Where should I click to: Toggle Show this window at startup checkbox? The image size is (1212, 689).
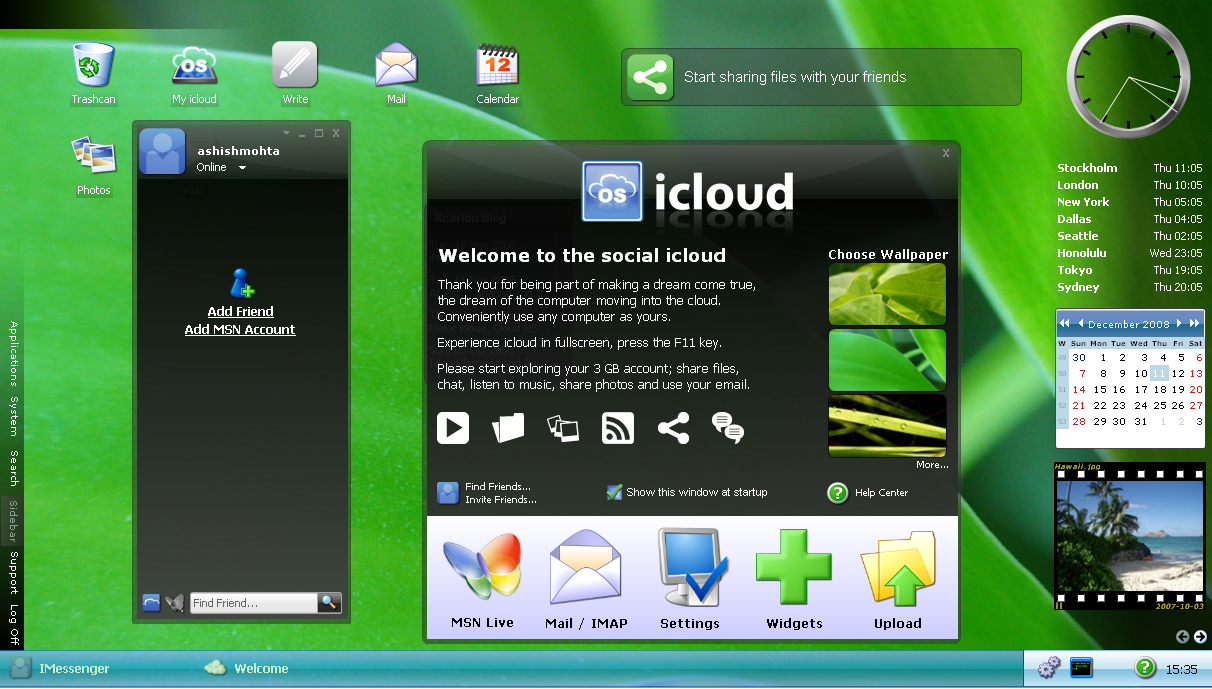tap(615, 492)
